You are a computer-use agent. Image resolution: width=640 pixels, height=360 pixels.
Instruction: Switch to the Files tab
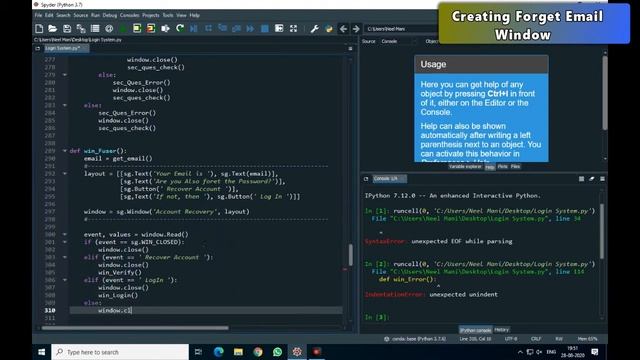click(x=515, y=167)
